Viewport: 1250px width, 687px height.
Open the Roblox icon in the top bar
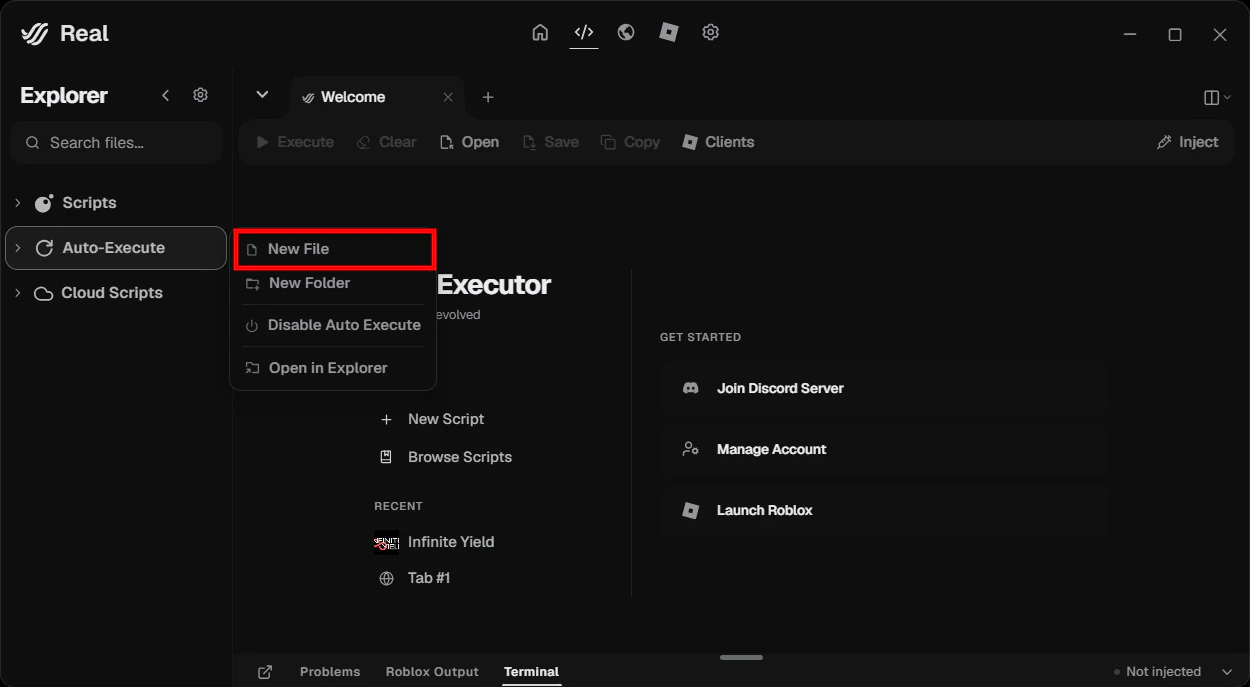[x=669, y=32]
